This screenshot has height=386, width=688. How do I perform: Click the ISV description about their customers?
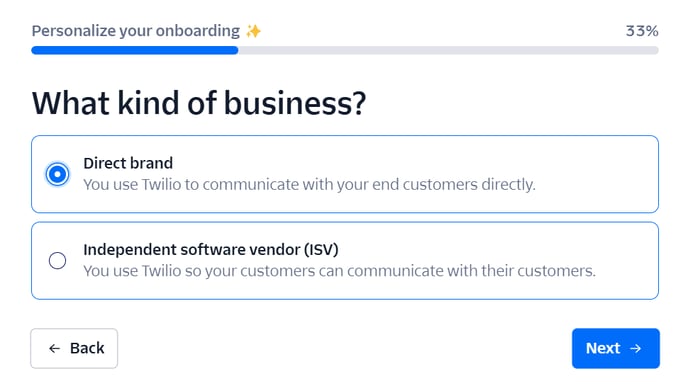[x=340, y=271]
